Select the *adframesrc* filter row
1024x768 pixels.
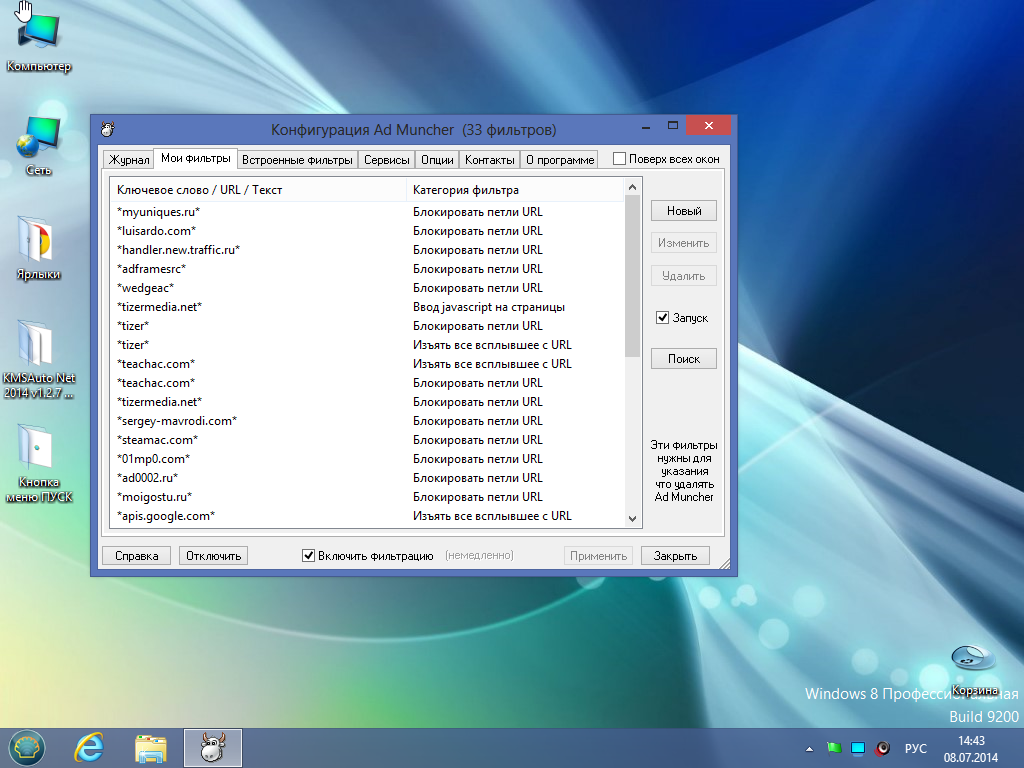(x=368, y=268)
